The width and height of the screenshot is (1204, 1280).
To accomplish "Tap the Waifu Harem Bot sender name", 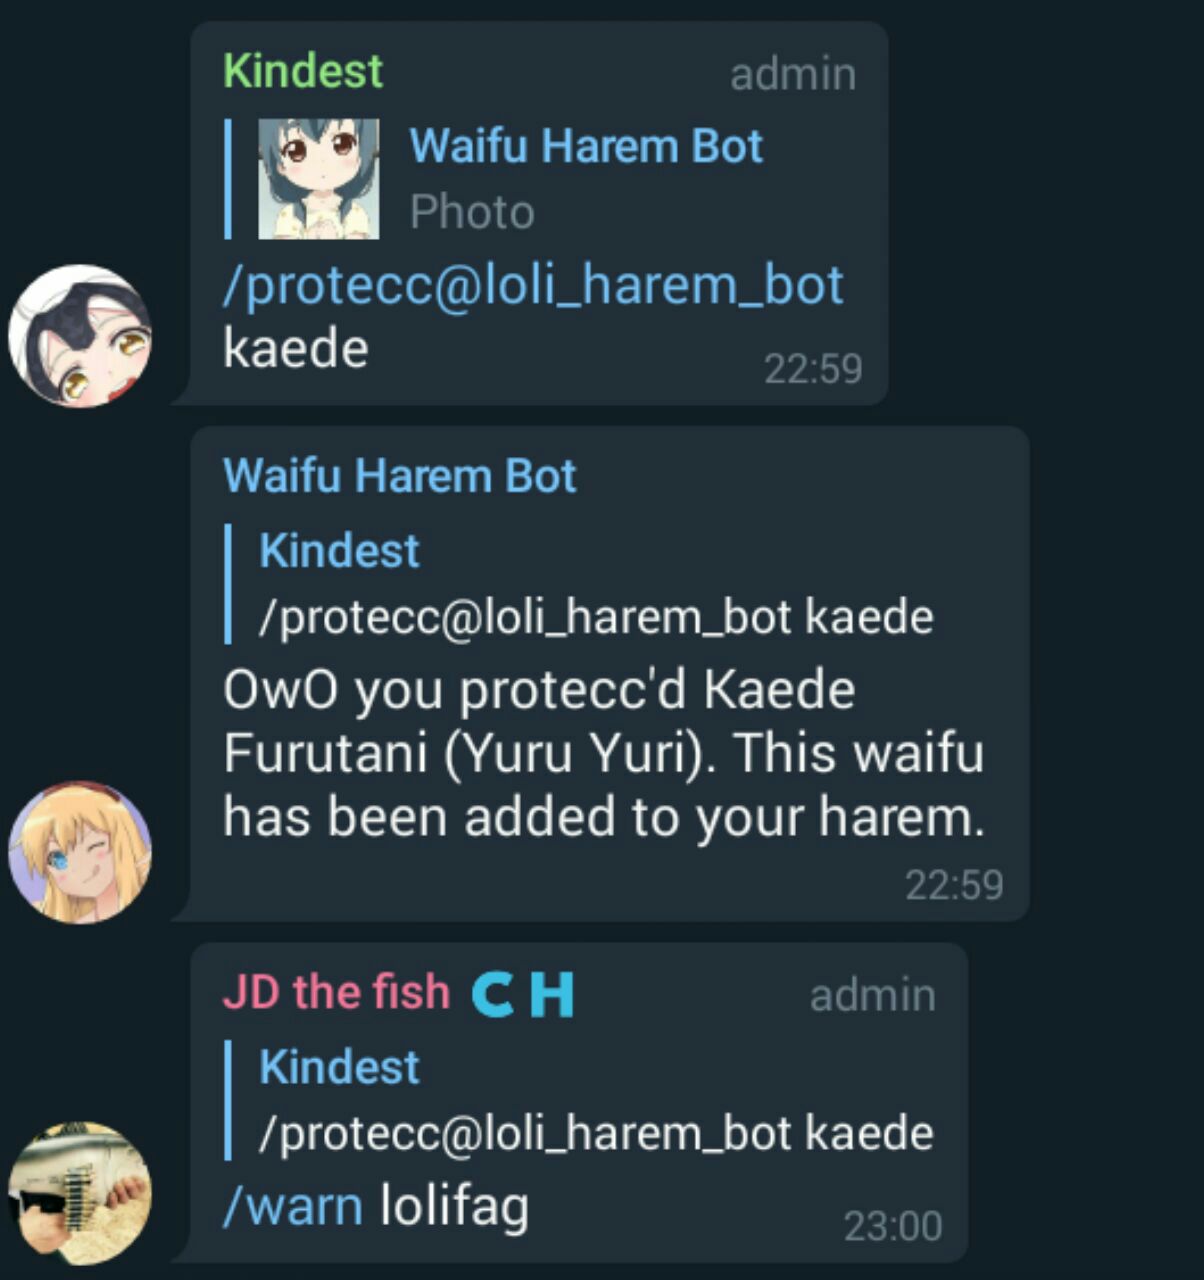I will [x=399, y=476].
